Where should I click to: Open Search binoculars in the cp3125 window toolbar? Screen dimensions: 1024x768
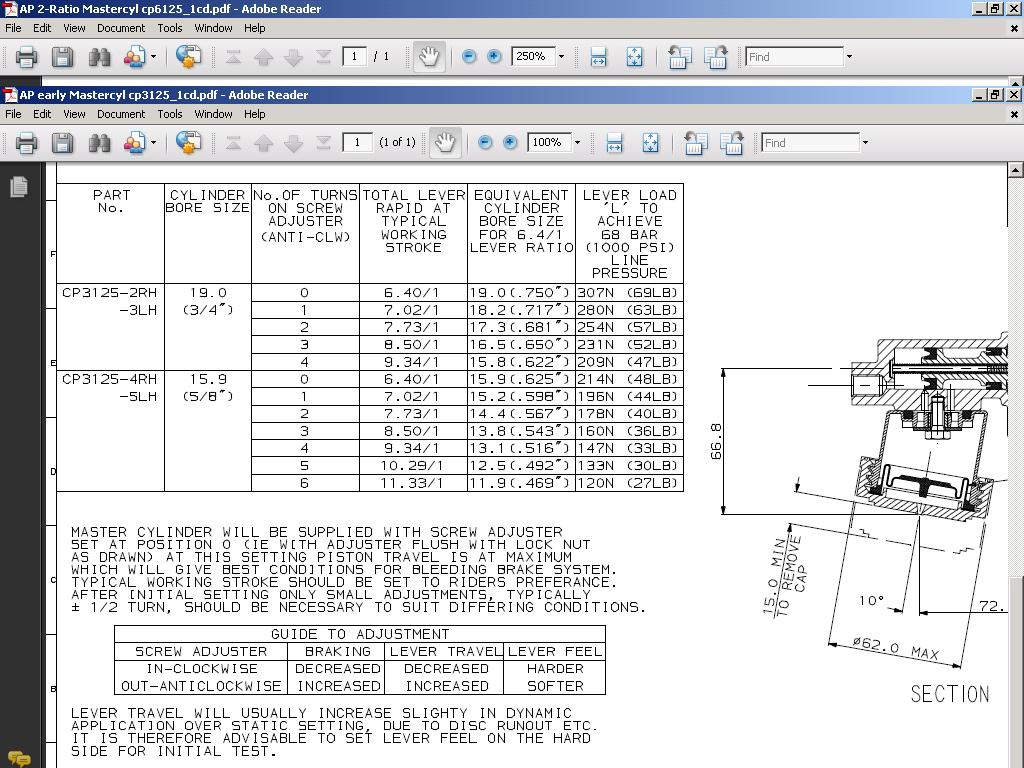point(99,143)
